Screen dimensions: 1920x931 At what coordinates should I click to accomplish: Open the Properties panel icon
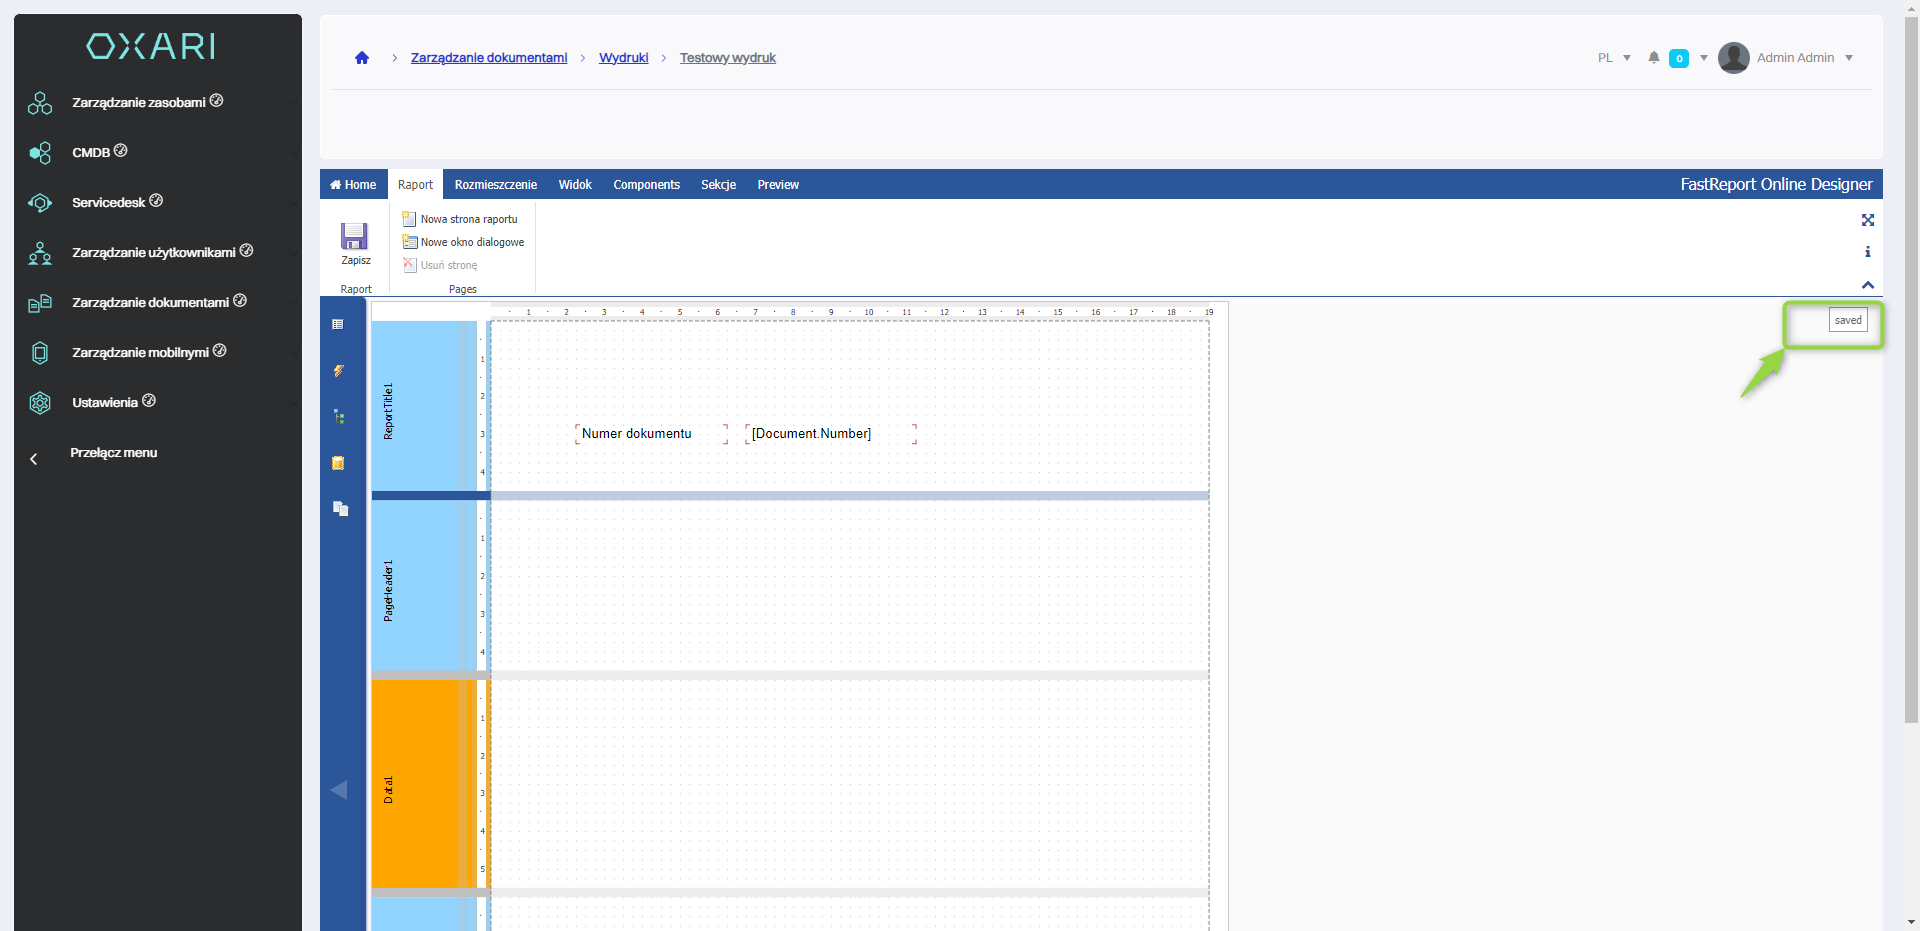(x=338, y=325)
